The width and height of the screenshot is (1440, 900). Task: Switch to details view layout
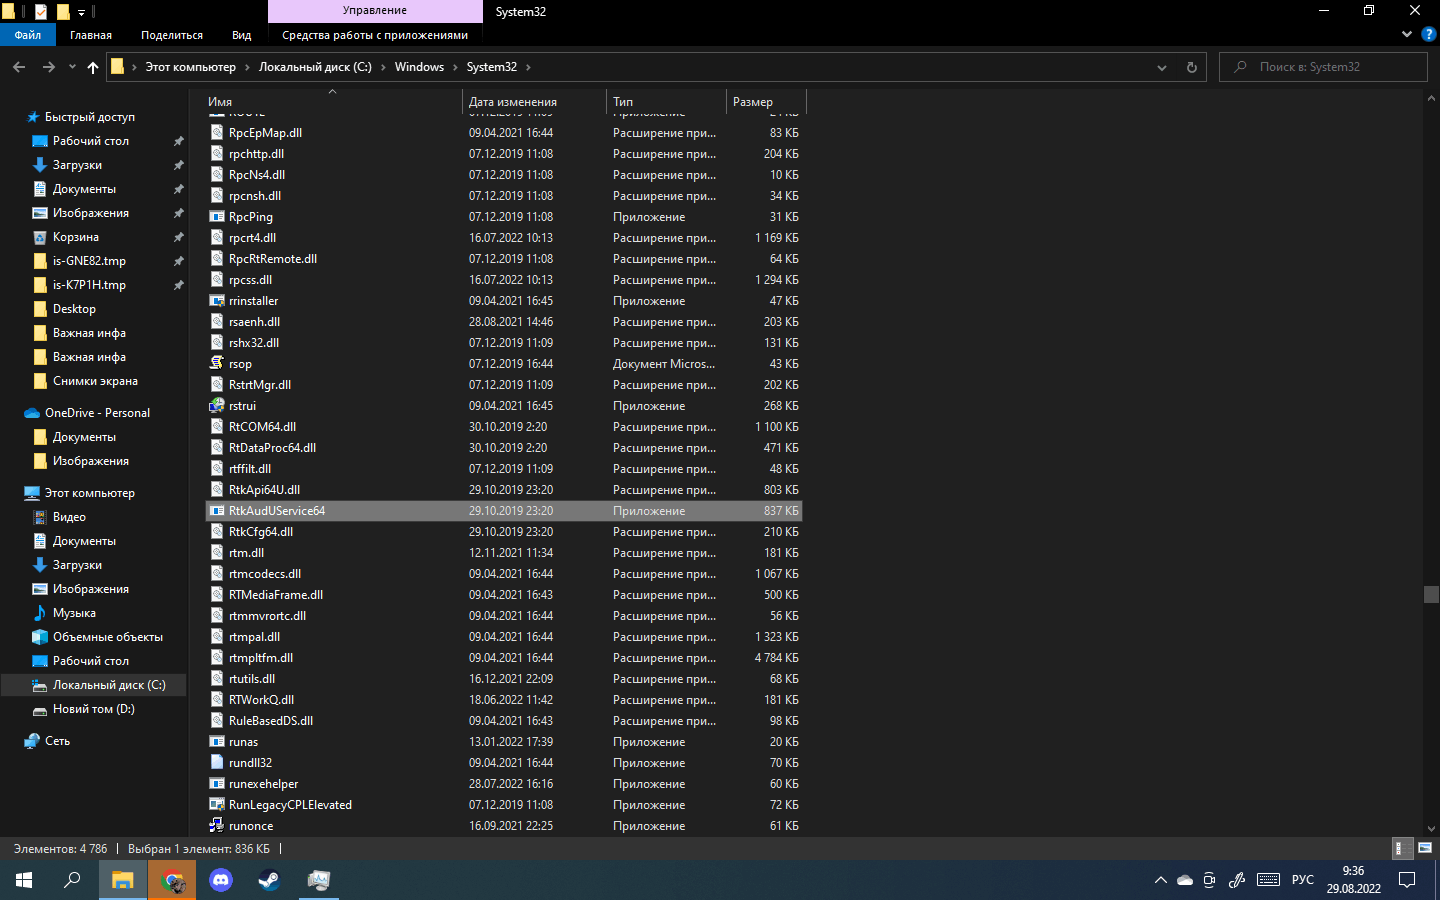click(1403, 848)
